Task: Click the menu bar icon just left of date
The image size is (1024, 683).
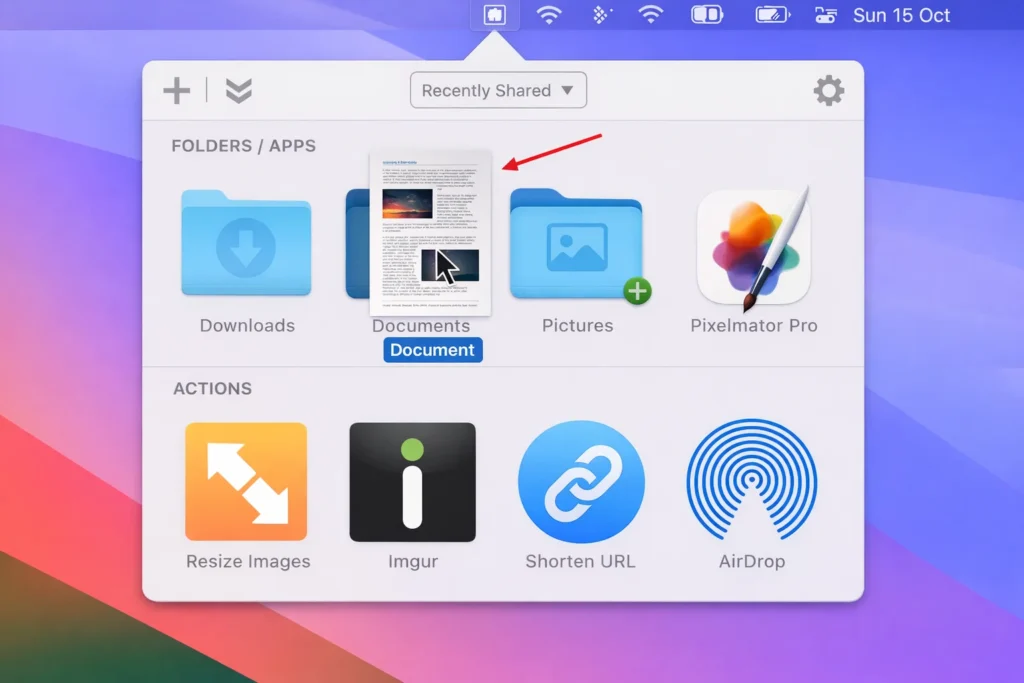Action: pos(825,15)
